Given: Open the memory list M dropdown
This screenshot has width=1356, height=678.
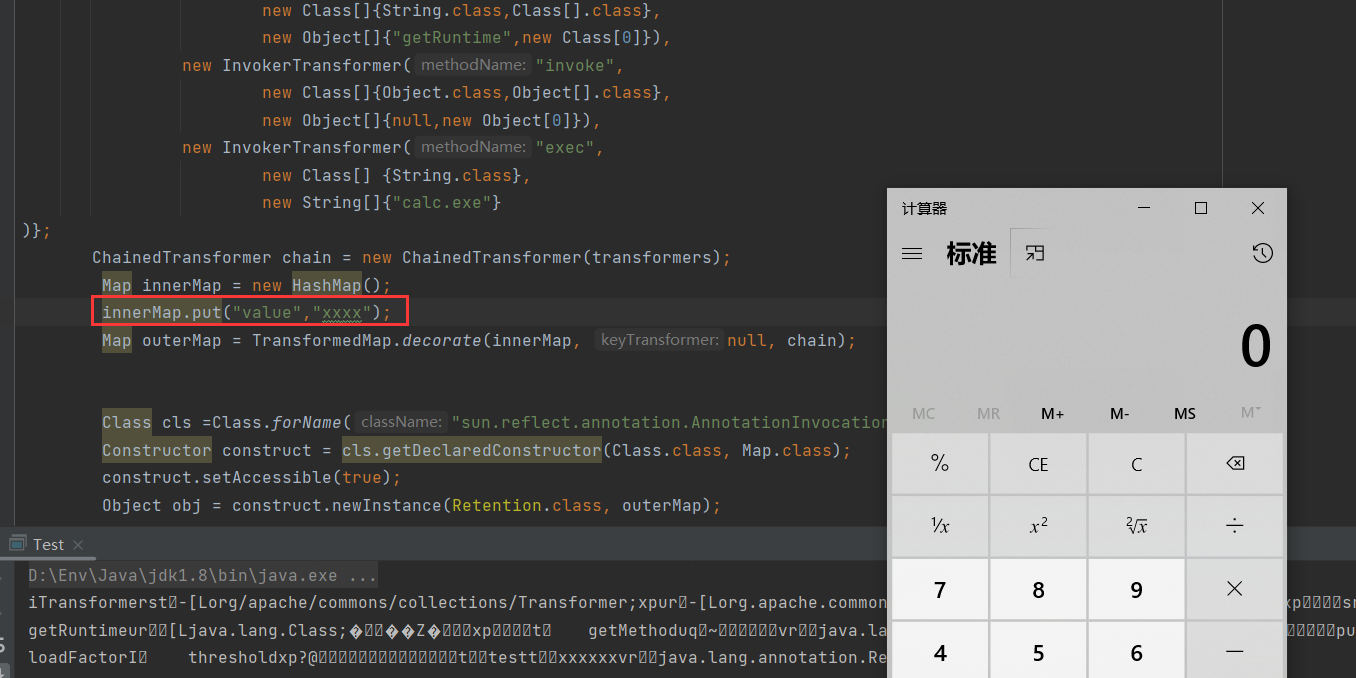Looking at the screenshot, I should tap(1250, 414).
